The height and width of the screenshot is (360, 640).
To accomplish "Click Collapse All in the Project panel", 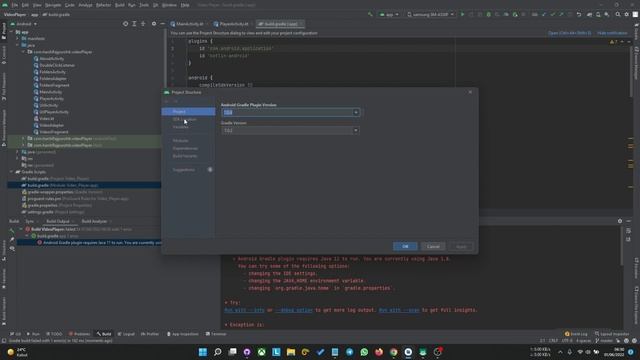I will (143, 24).
